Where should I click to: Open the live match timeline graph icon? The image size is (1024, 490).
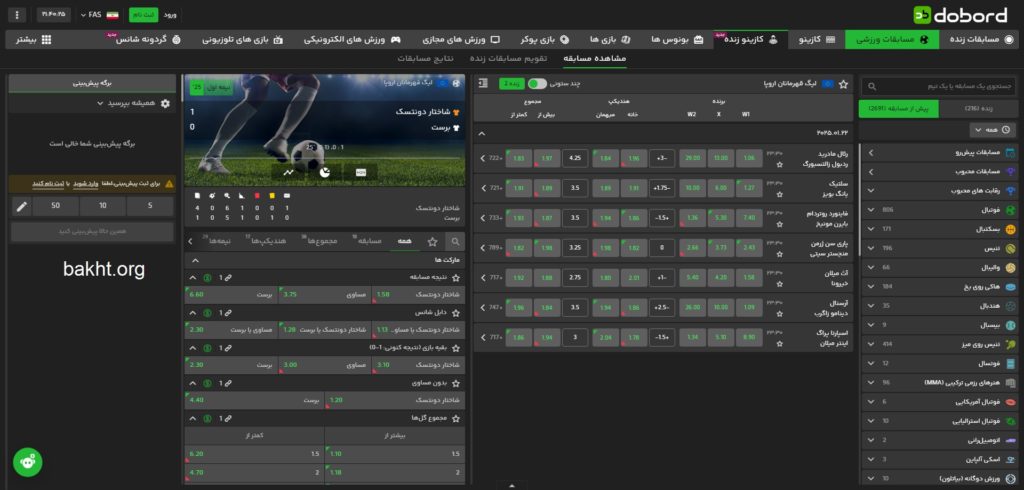[289, 172]
